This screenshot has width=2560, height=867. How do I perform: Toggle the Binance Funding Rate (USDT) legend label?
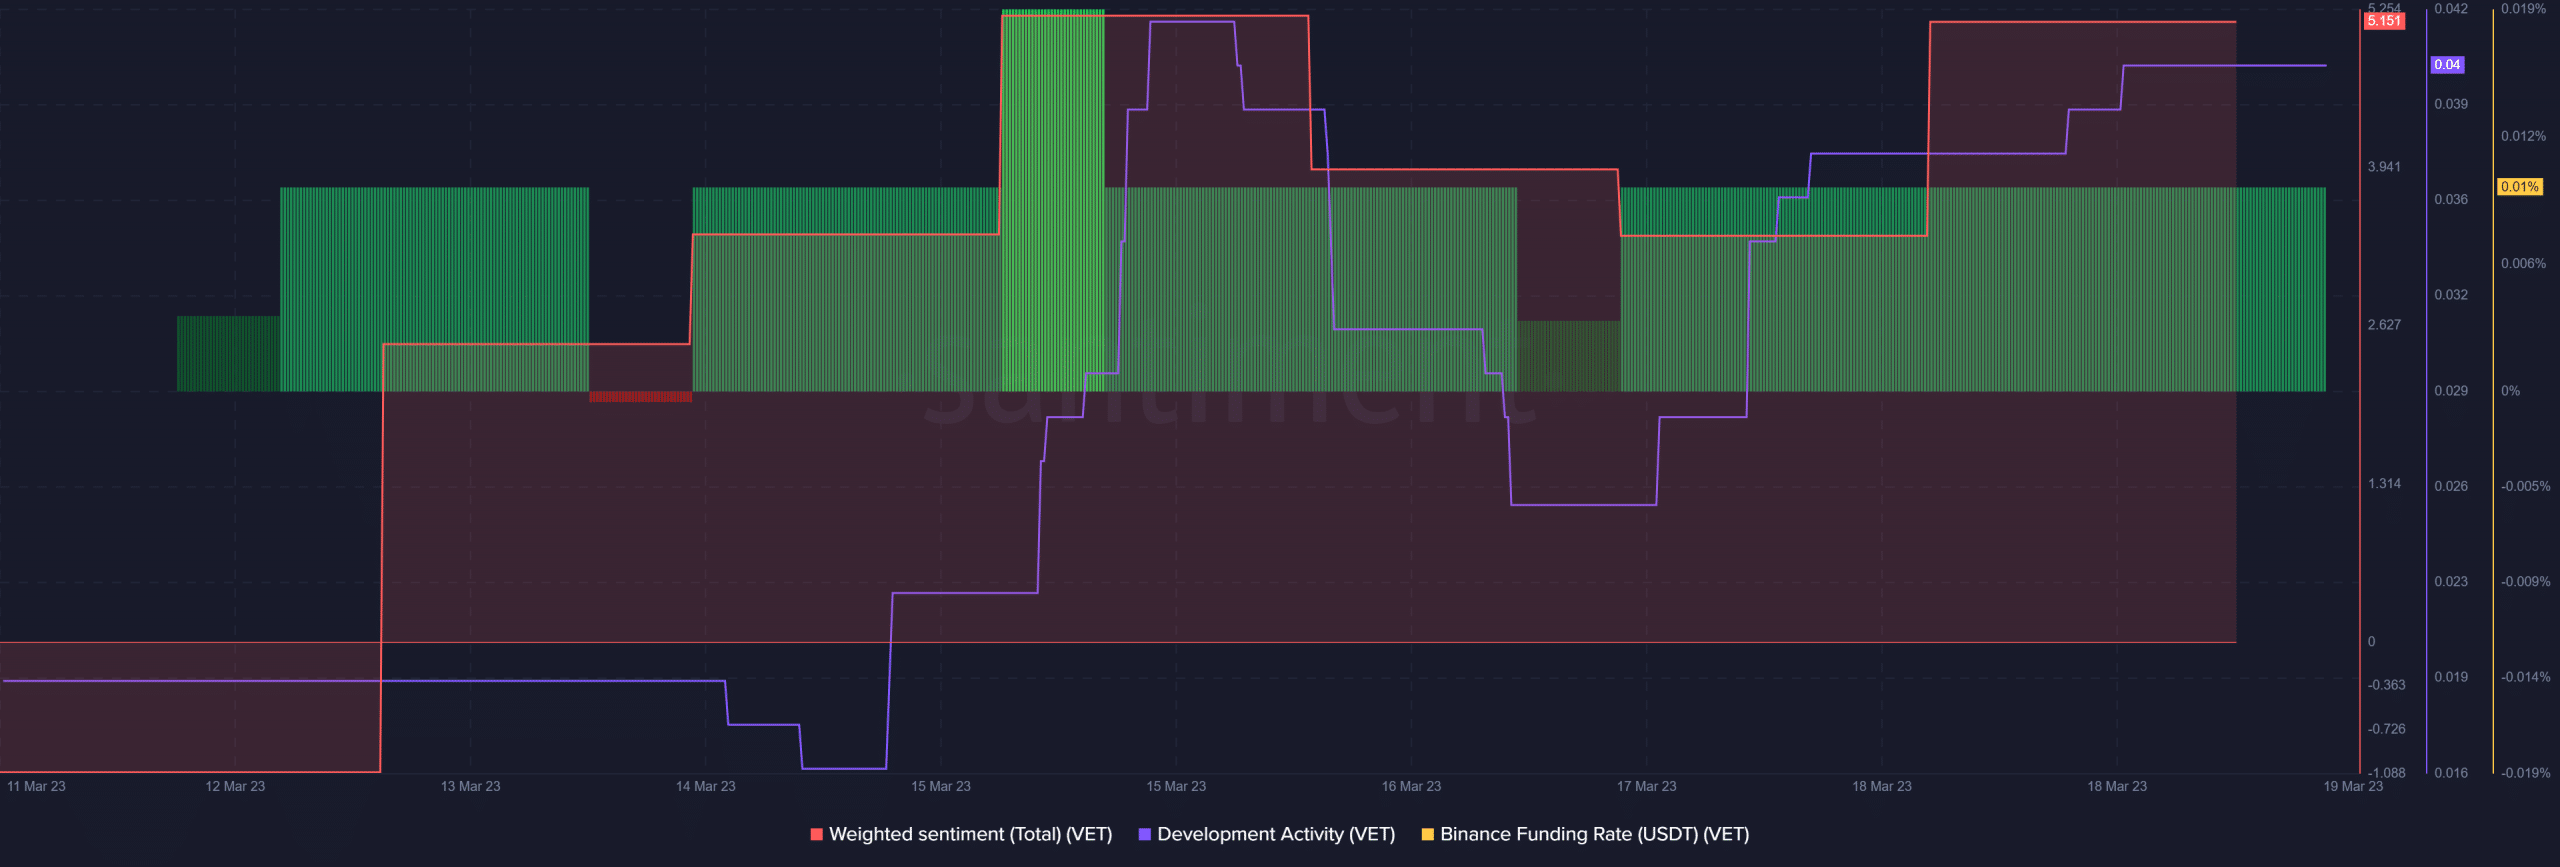[x=1594, y=834]
